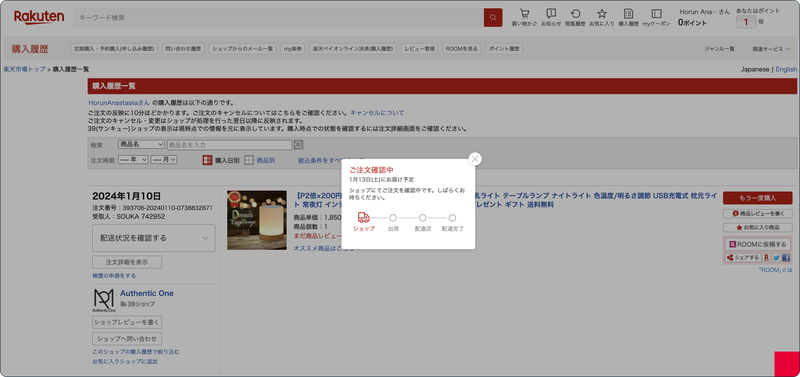Open ROOMを見る tab
Viewport: 800px width, 377px height.
[x=462, y=49]
